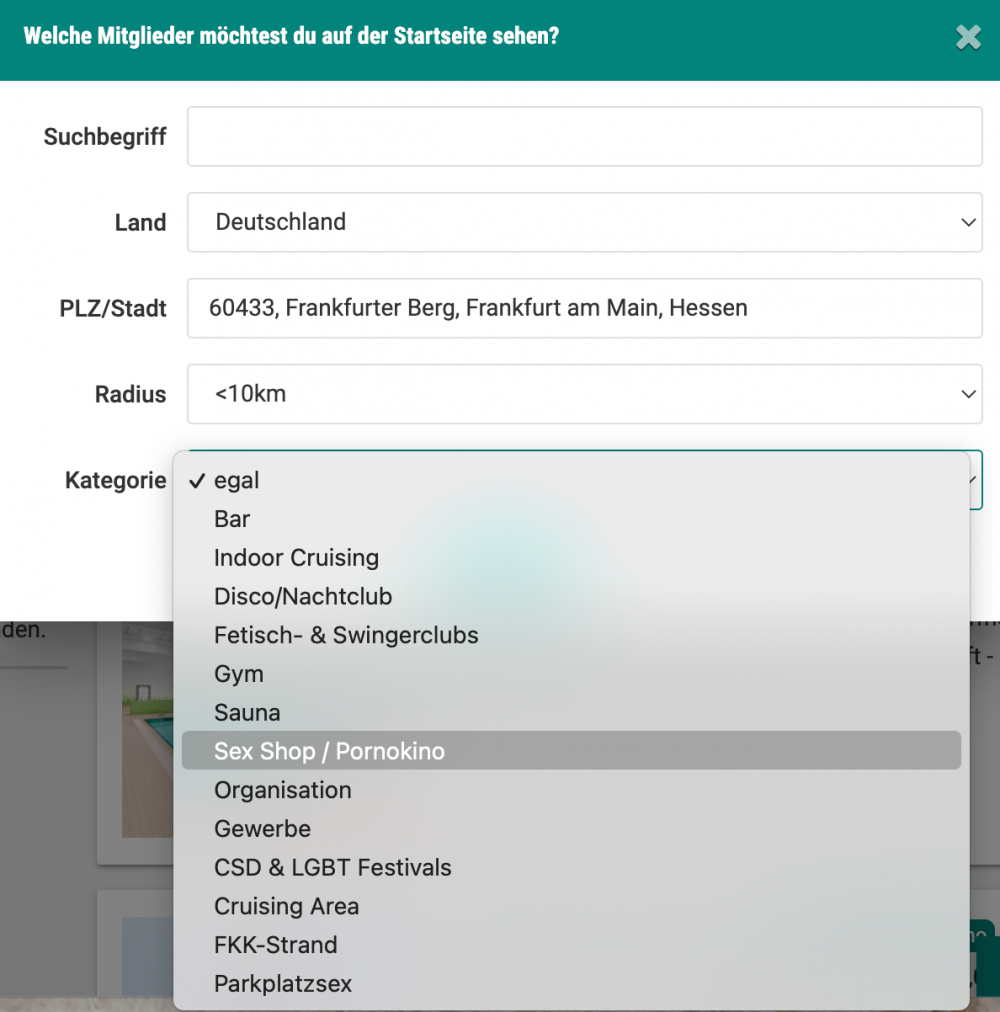The height and width of the screenshot is (1012, 1000).
Task: Select 'Indoor Cruising' category option
Action: click(x=296, y=558)
